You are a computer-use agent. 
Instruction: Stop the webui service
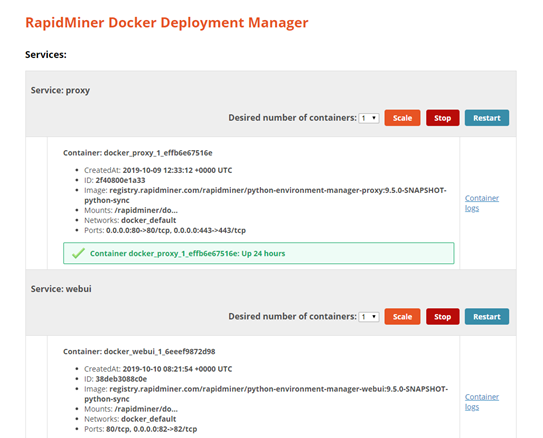tap(443, 316)
